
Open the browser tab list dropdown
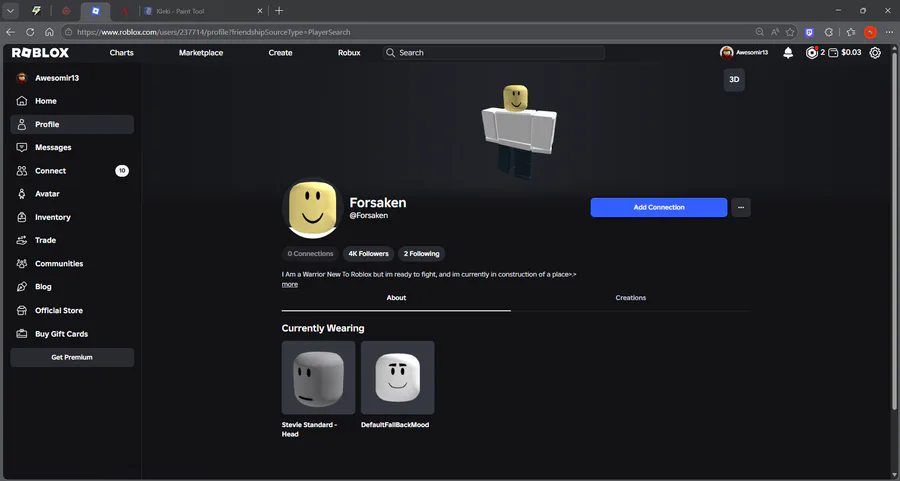[10, 11]
